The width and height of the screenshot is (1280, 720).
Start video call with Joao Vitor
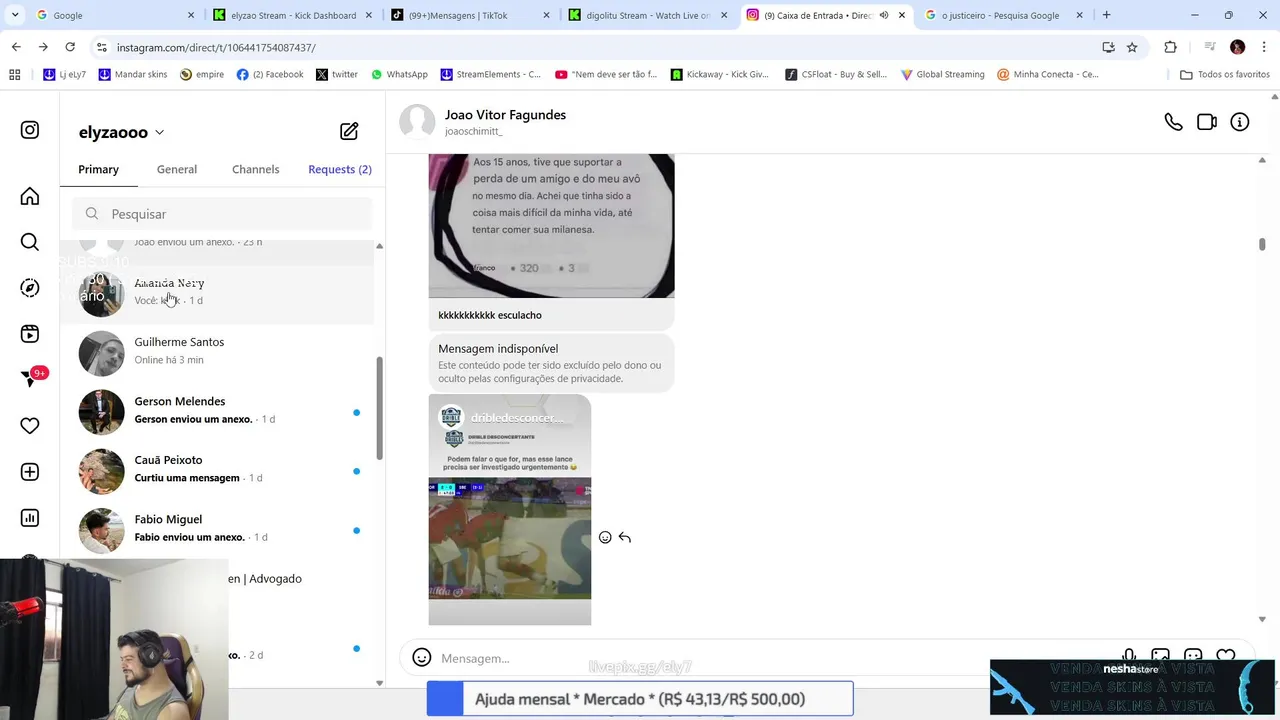coord(1207,122)
